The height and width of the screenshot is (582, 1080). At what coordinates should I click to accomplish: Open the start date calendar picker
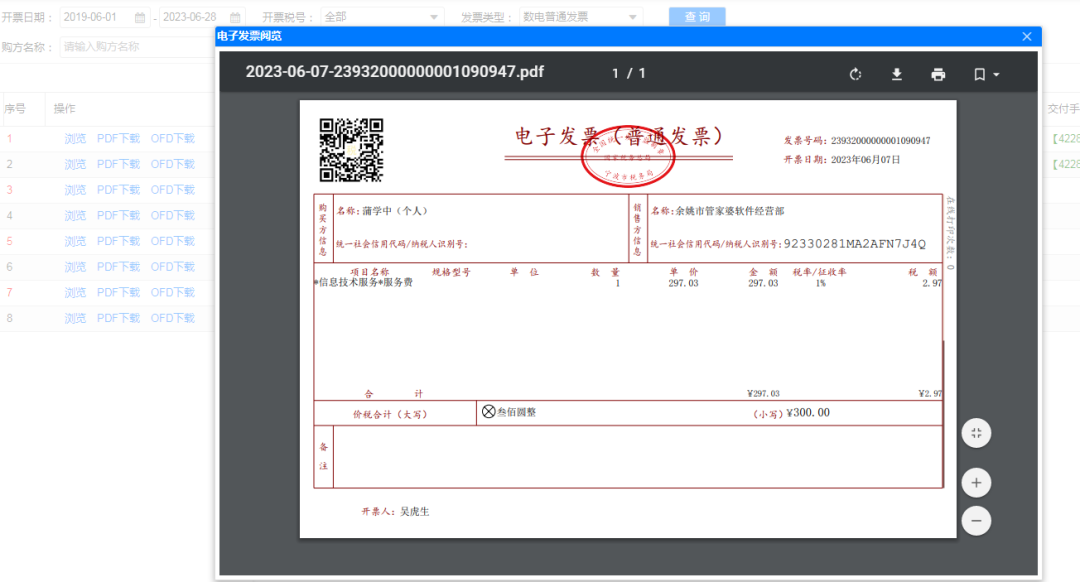(x=140, y=18)
